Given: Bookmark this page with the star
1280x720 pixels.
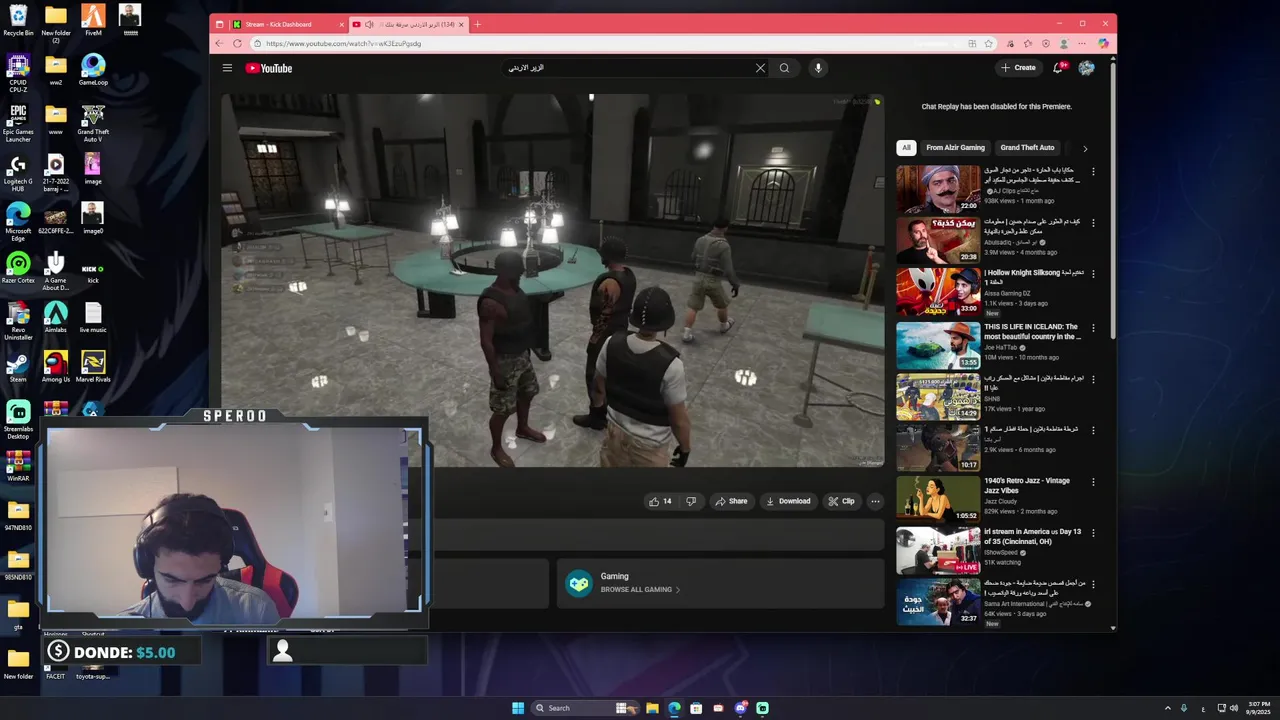Looking at the screenshot, I should tap(989, 43).
